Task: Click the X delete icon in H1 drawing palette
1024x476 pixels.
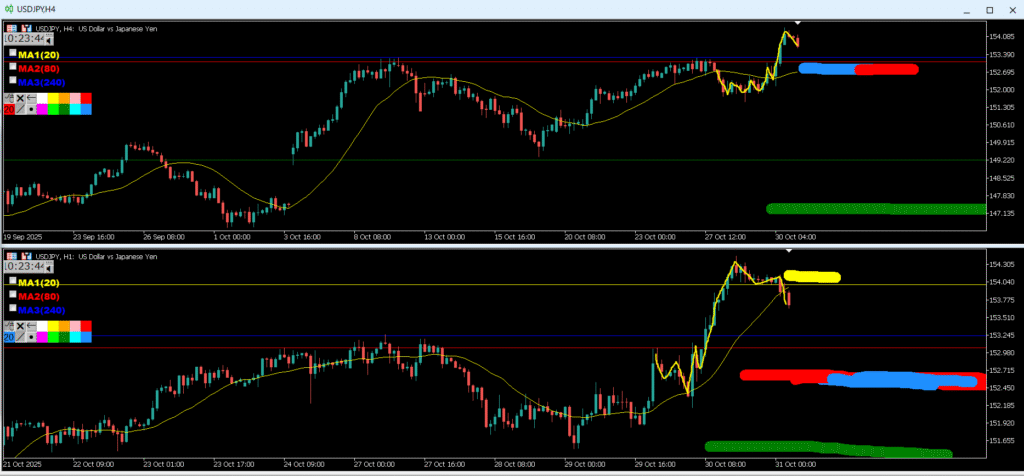Action: coord(20,327)
